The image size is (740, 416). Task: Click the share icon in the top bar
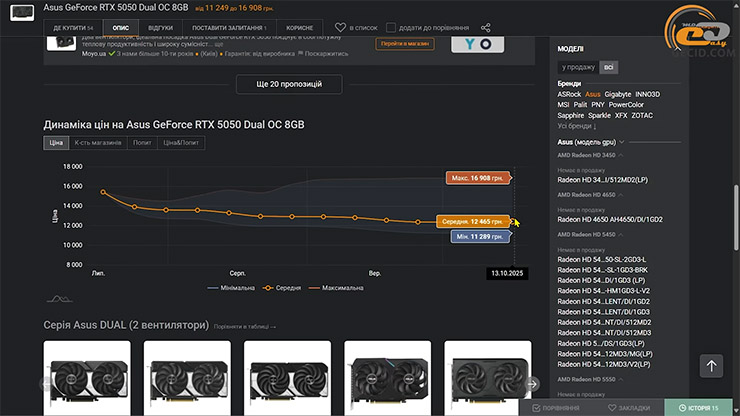point(486,28)
